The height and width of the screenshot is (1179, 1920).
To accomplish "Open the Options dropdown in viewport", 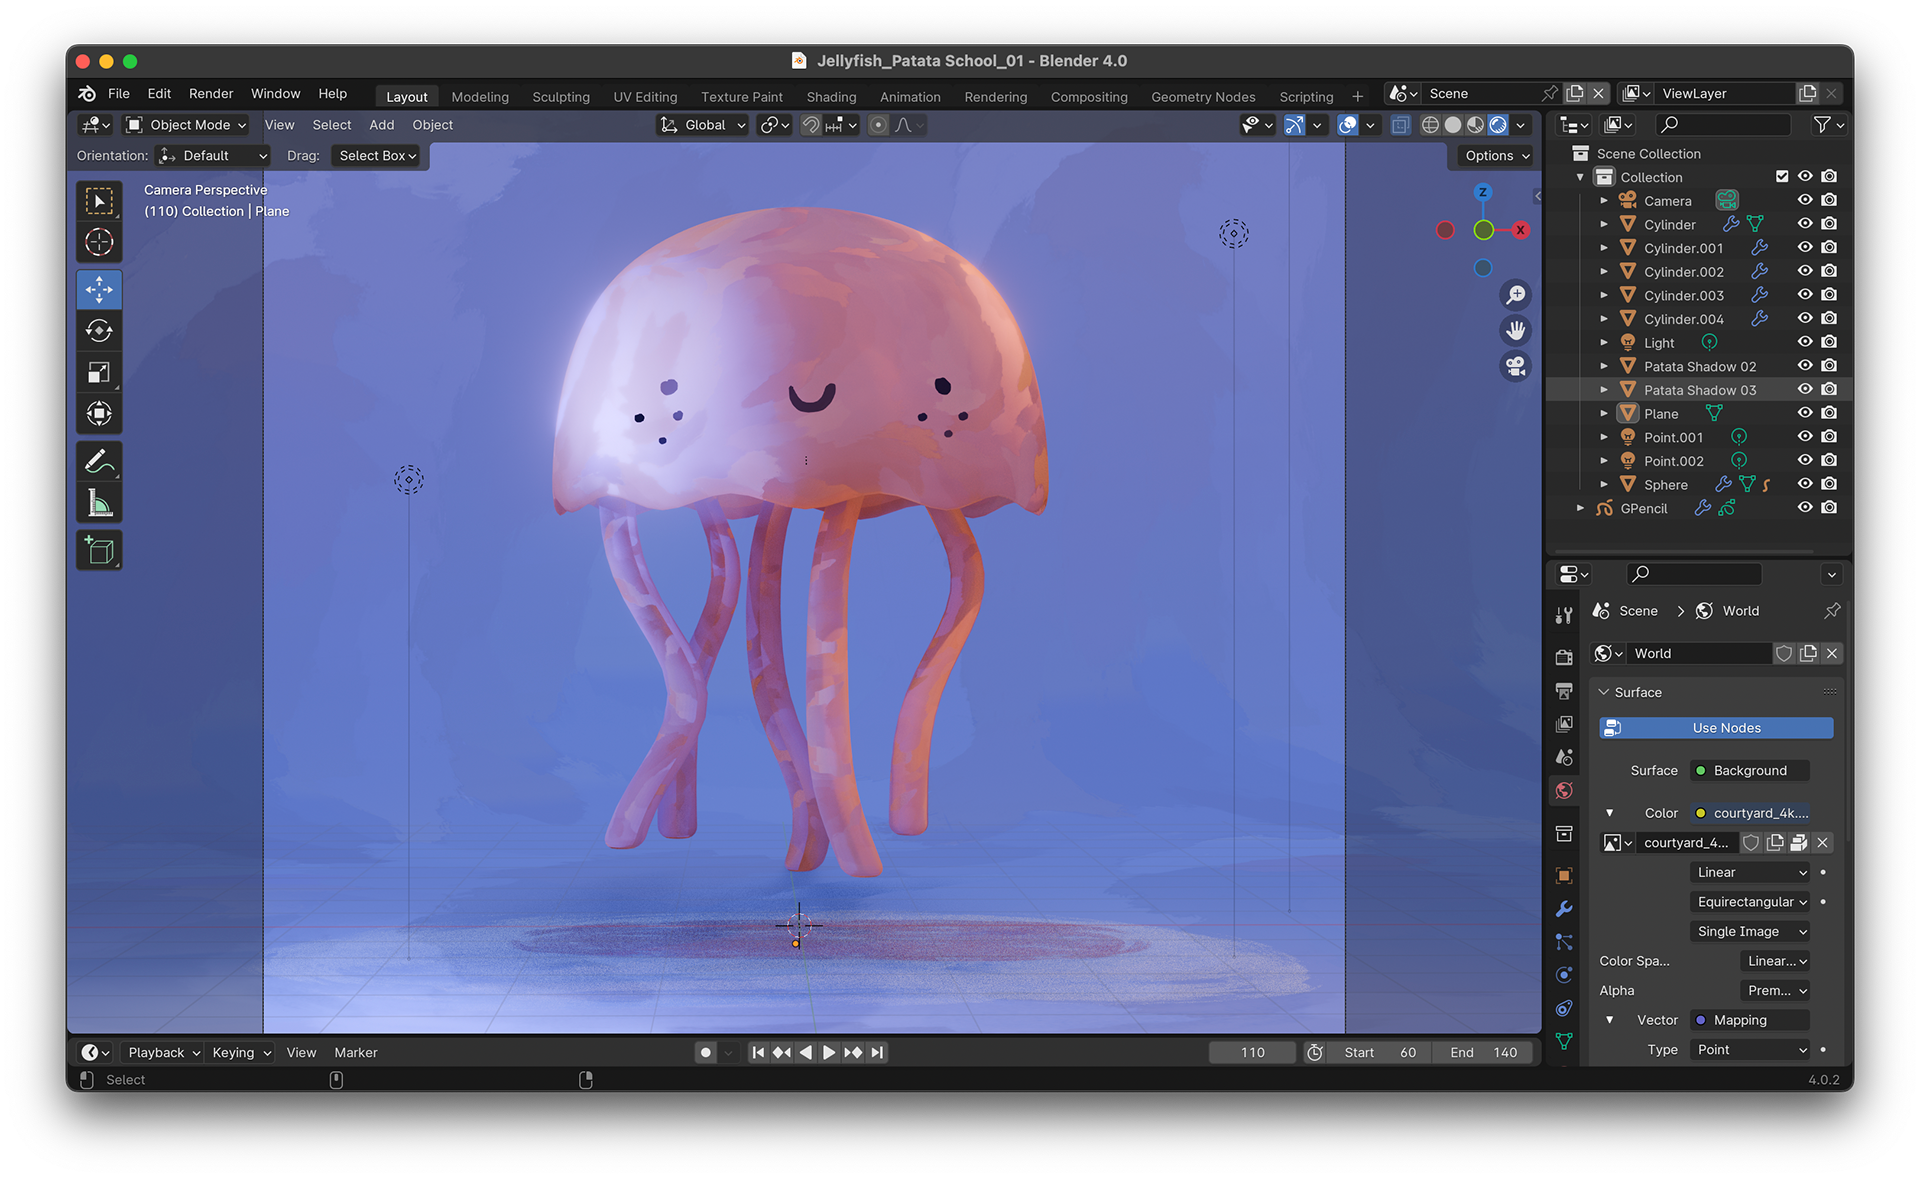I will pyautogui.click(x=1496, y=156).
